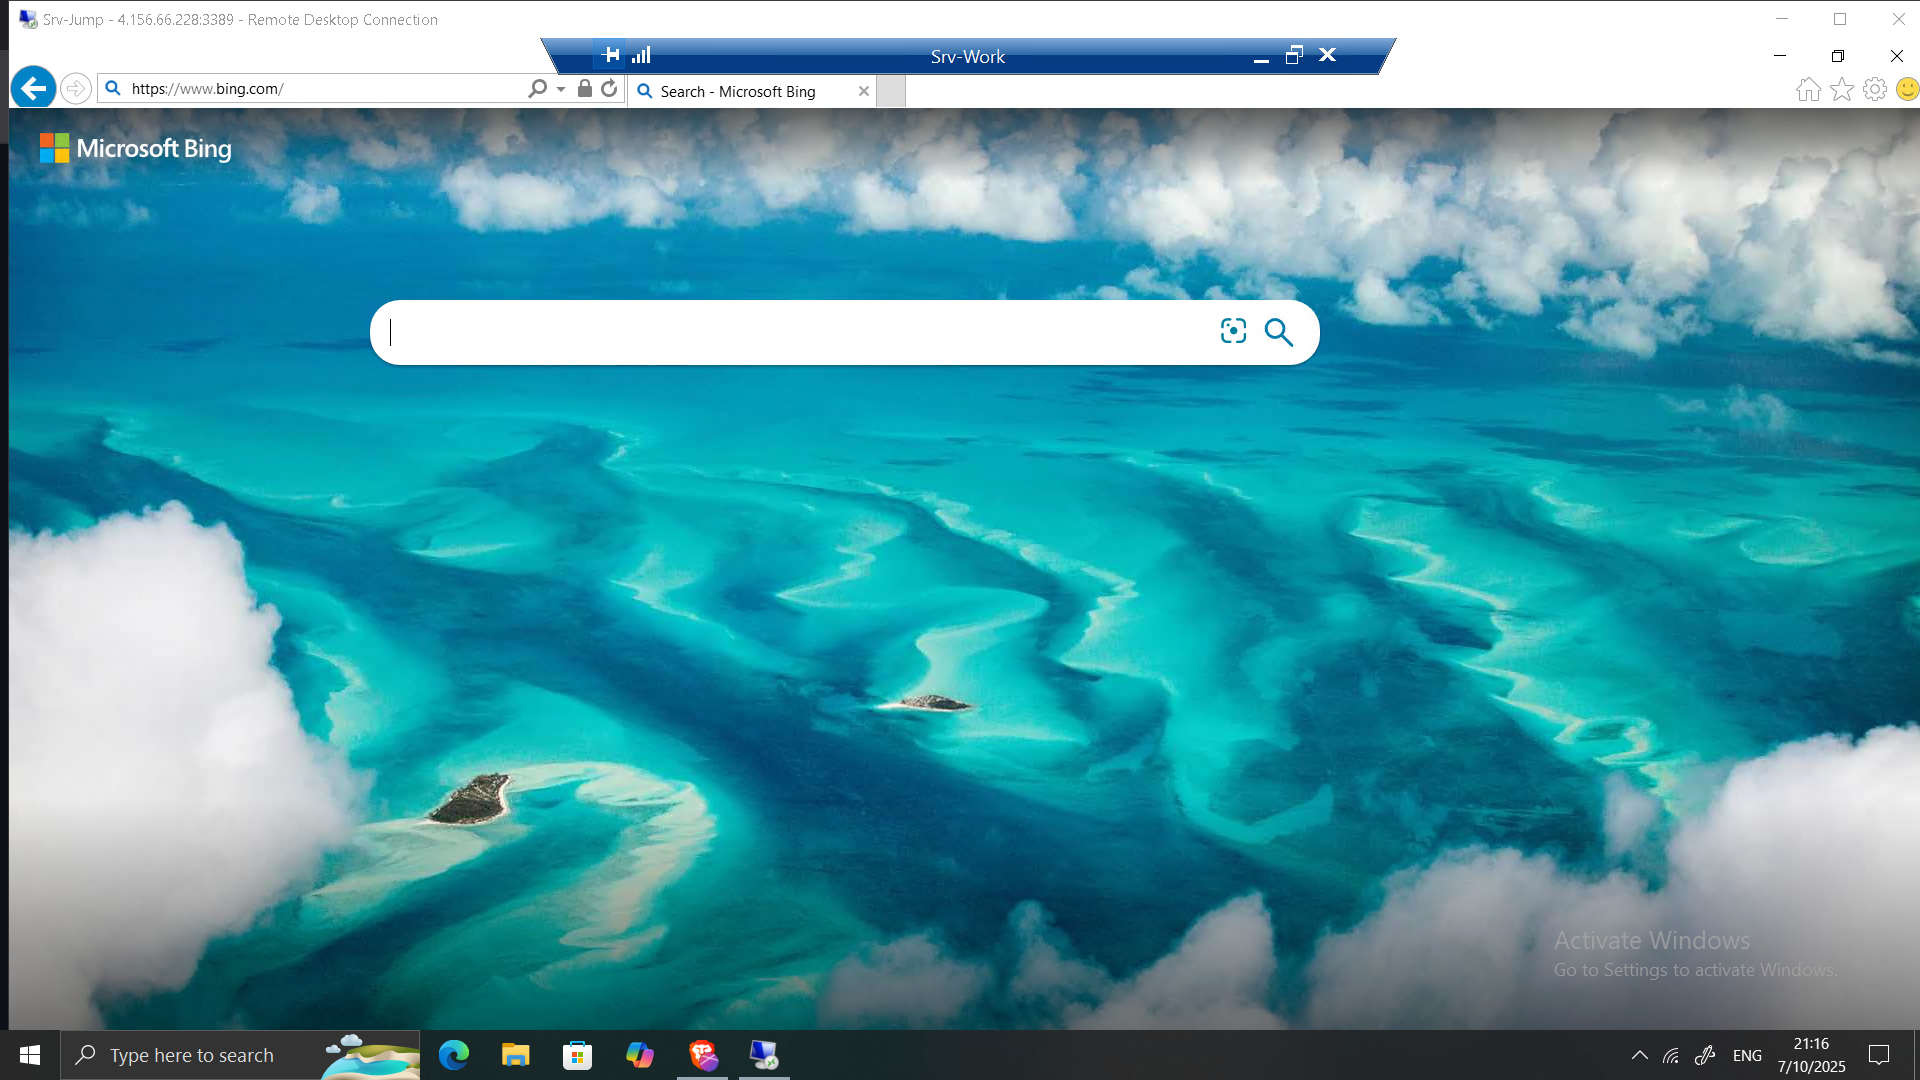
Task: Open Microsoft Edge from the taskbar
Action: 454,1055
